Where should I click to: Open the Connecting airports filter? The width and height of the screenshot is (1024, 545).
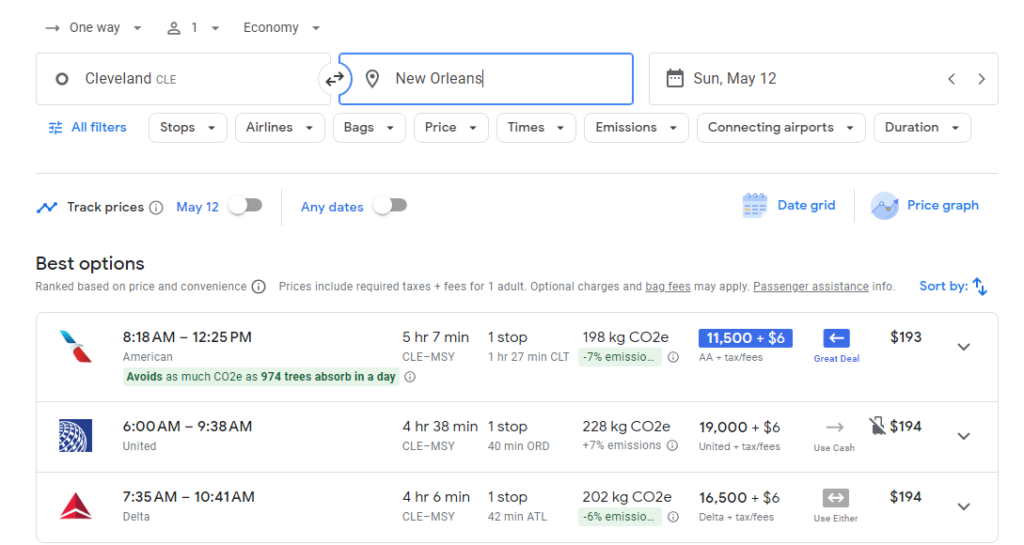(780, 128)
